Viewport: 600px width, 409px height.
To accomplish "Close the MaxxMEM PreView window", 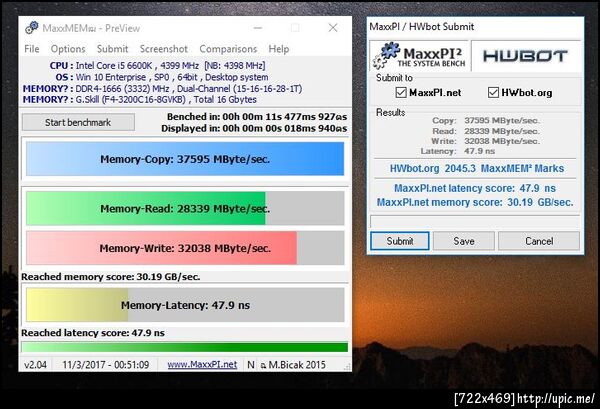I will click(x=333, y=28).
